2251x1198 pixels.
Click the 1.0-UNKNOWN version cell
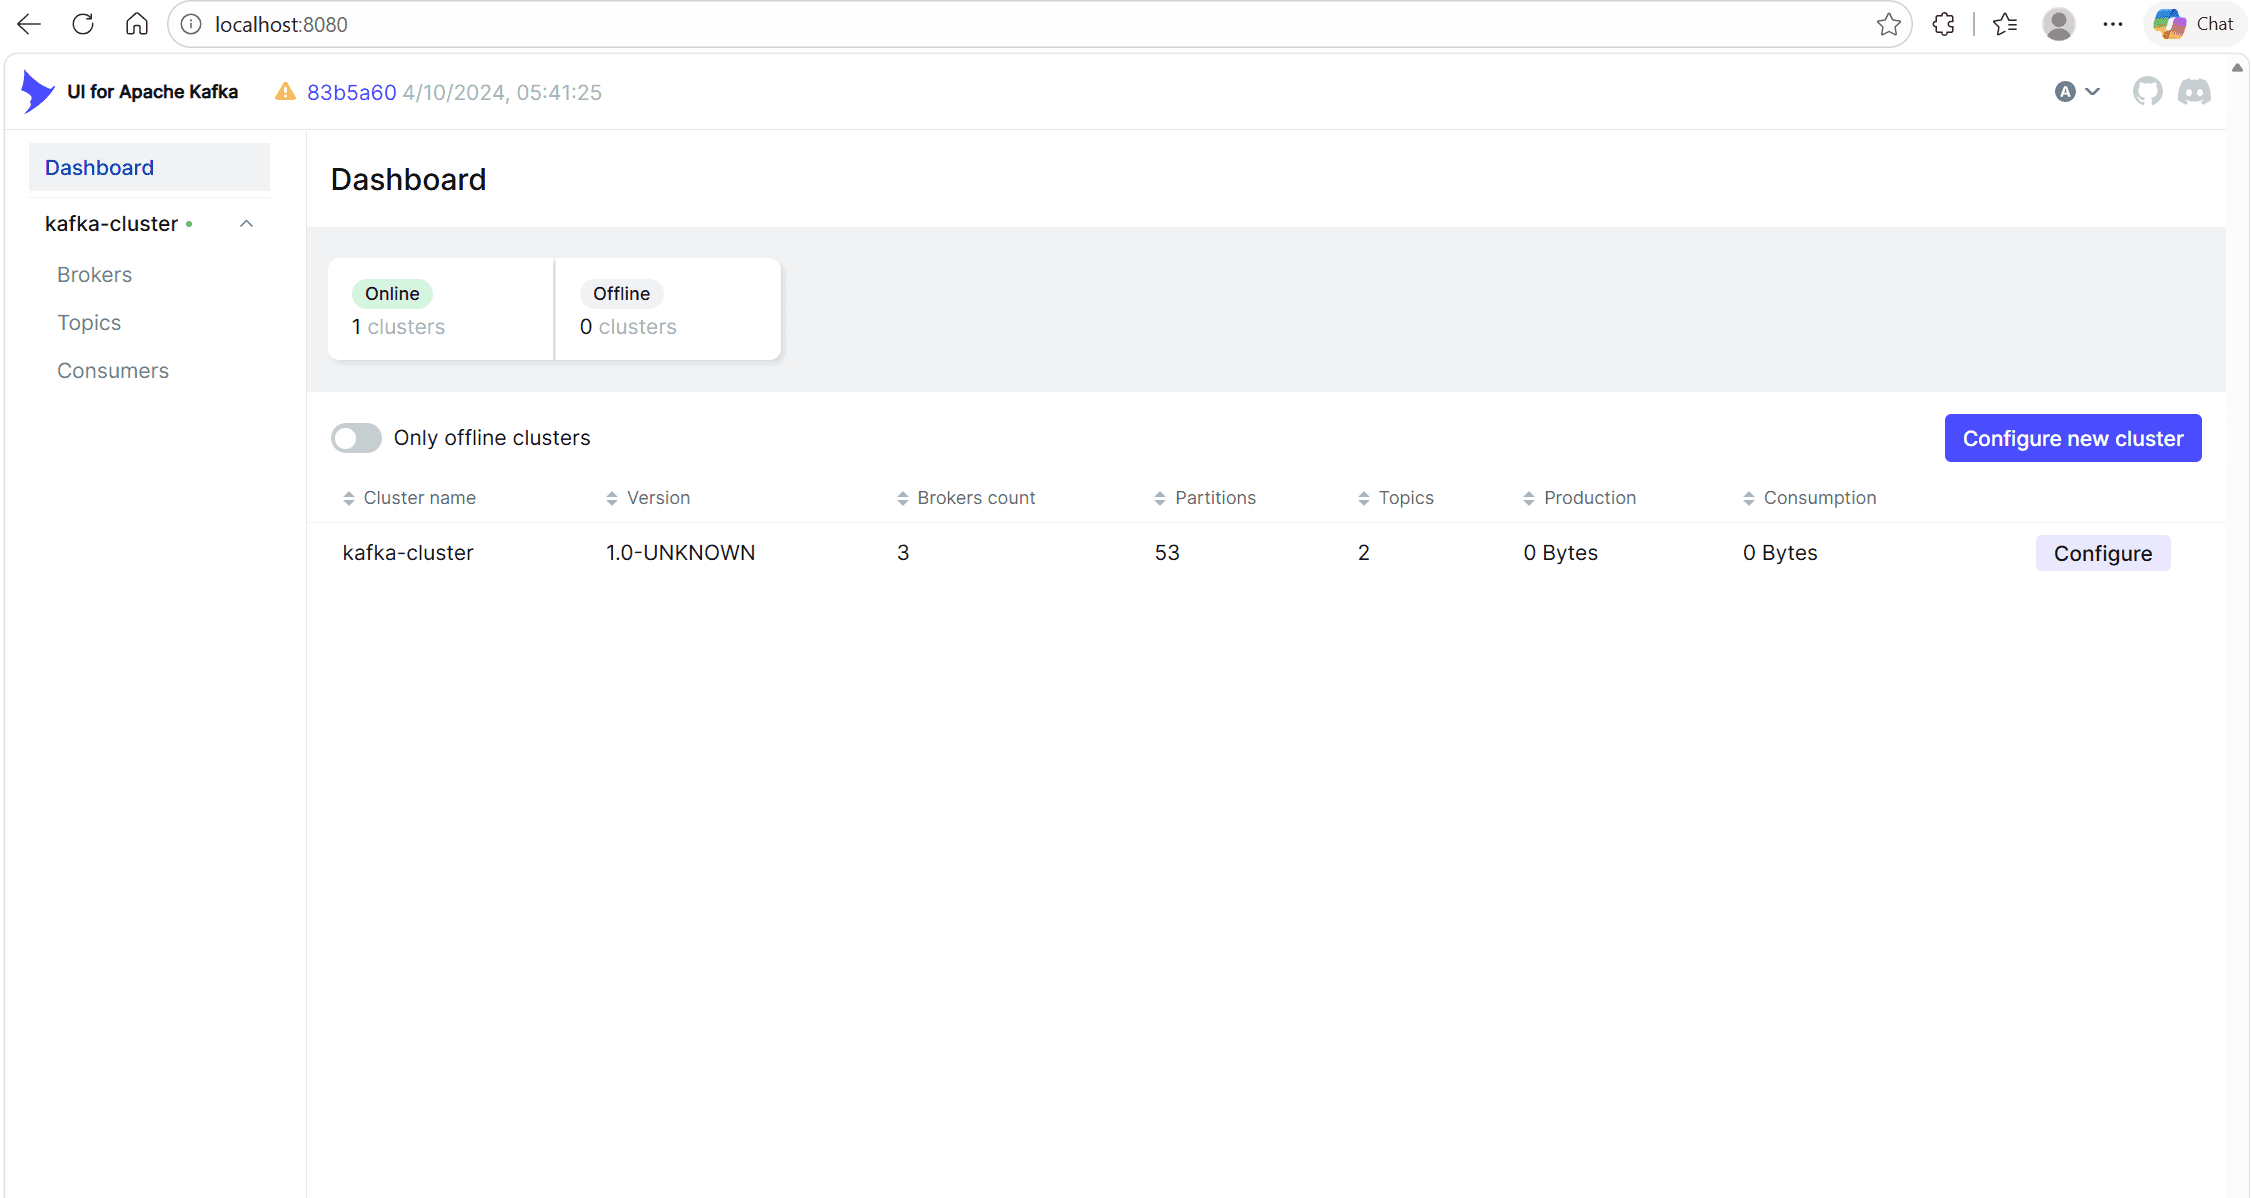pyautogui.click(x=680, y=553)
